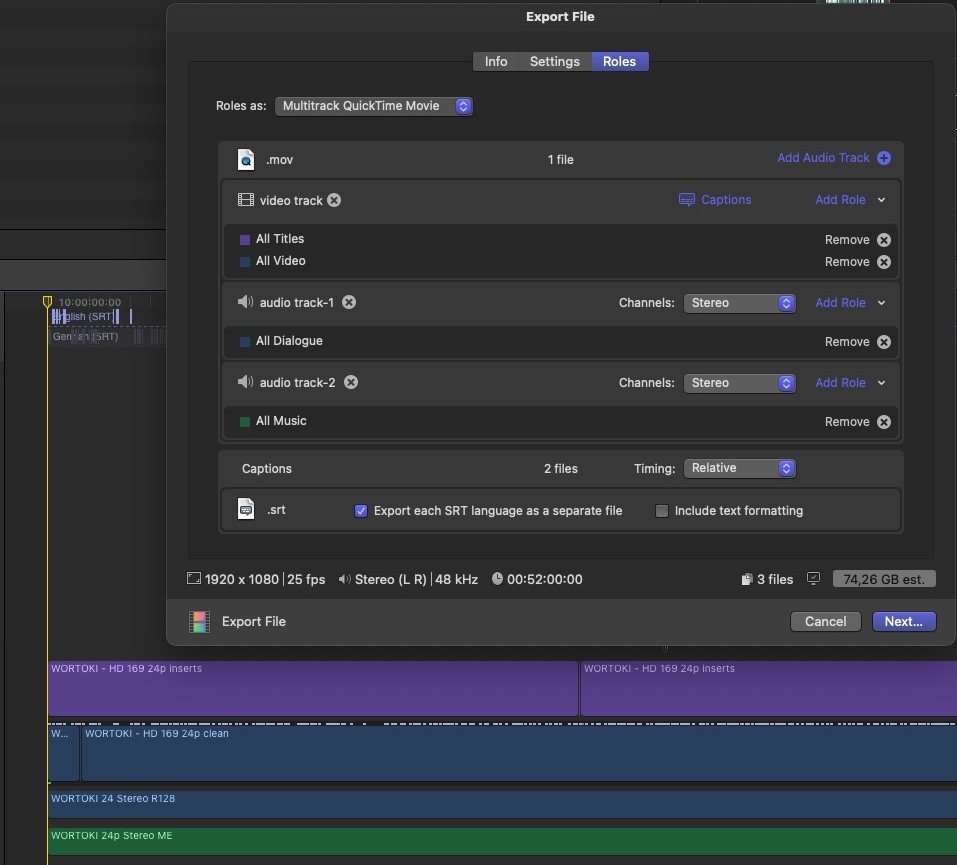This screenshot has height=865, width=957.
Task: Remove the All Titles role via X icon
Action: point(883,240)
